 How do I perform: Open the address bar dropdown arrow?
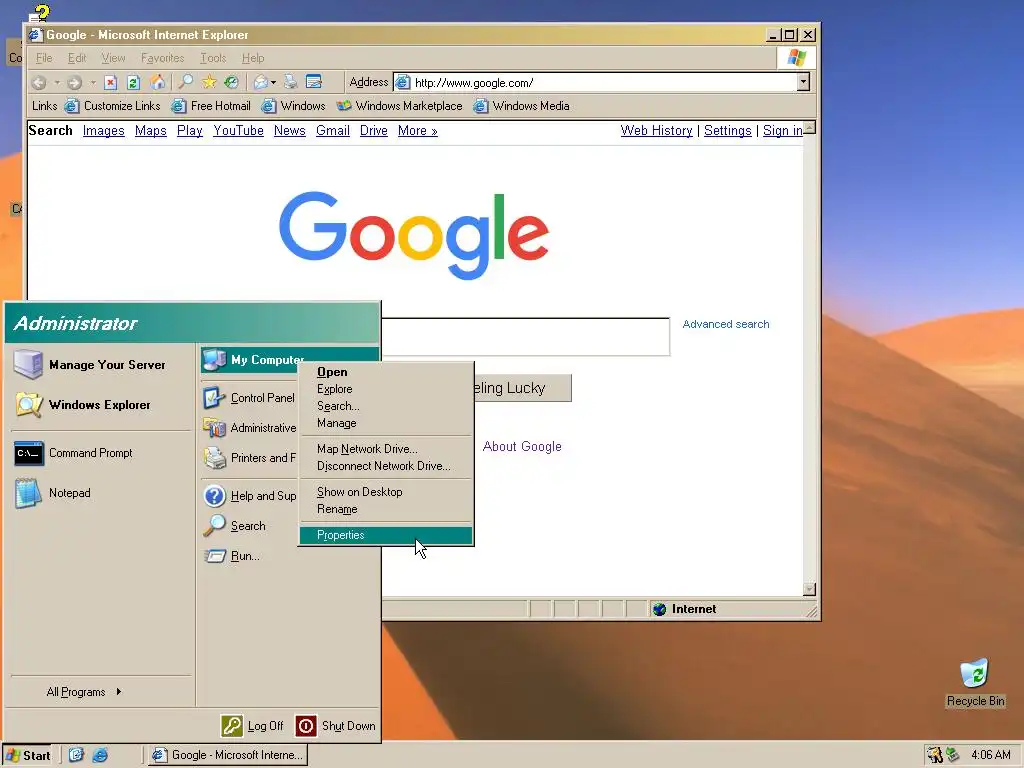pyautogui.click(x=803, y=82)
